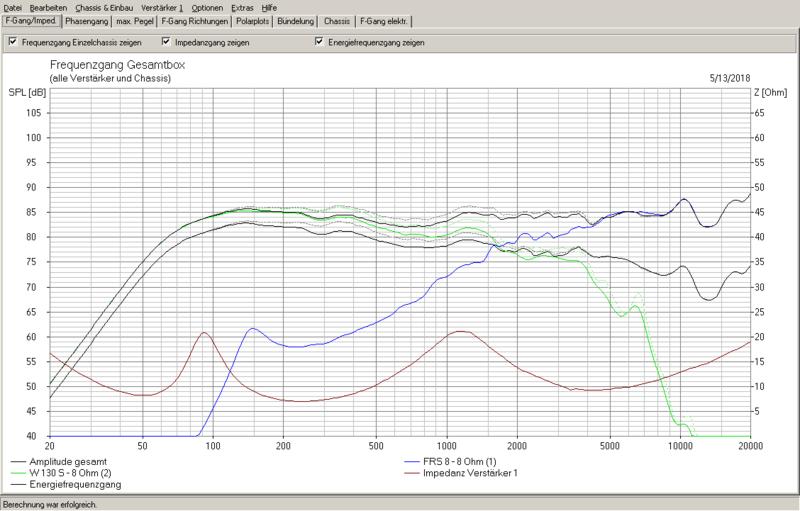Select the F-Gang elektr. tab
Image resolution: width=800 pixels, height=511 pixels.
[x=384, y=21]
